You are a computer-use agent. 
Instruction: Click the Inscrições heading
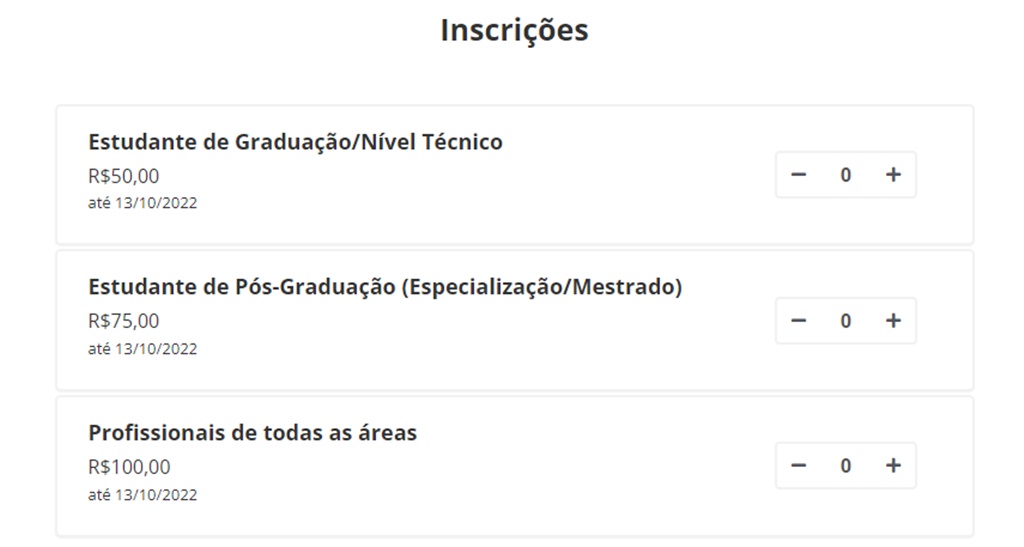tap(514, 30)
